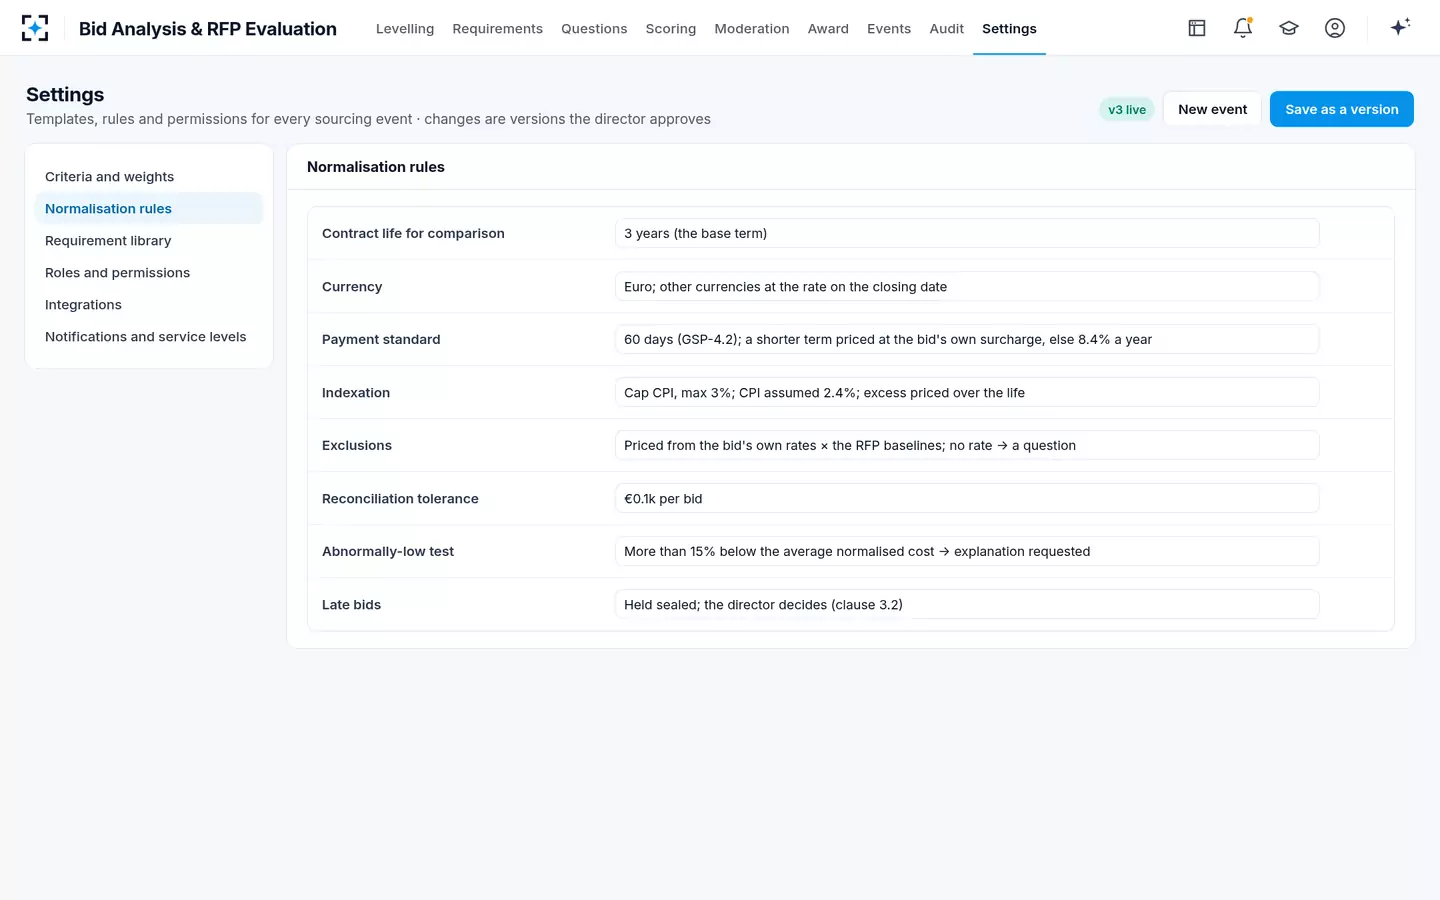Click the v3 live status badge
This screenshot has width=1440, height=900.
pos(1127,110)
